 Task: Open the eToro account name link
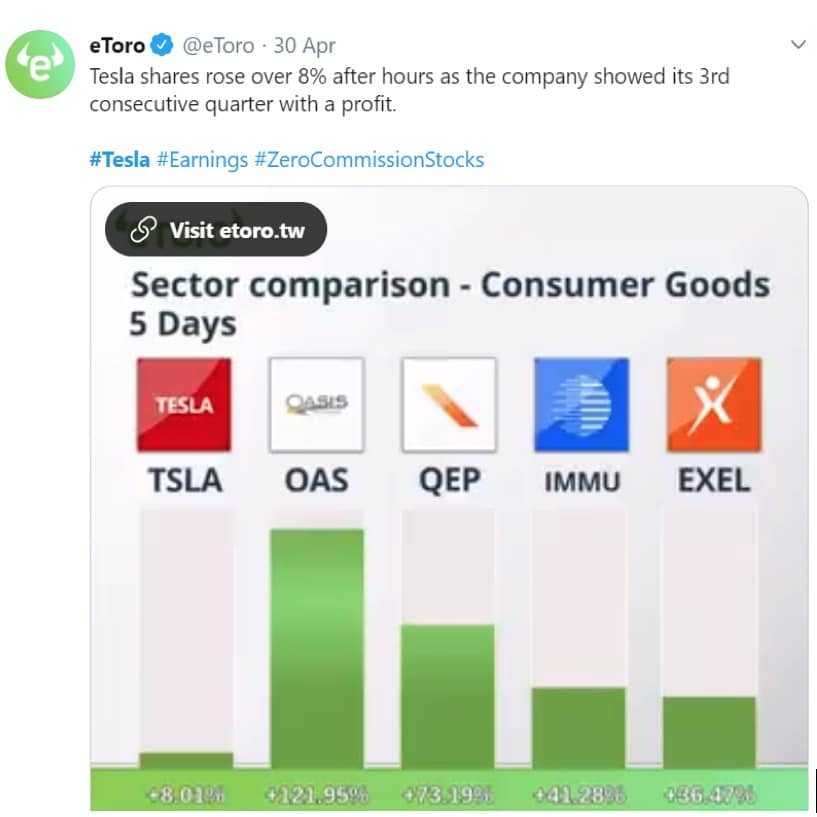tap(117, 45)
